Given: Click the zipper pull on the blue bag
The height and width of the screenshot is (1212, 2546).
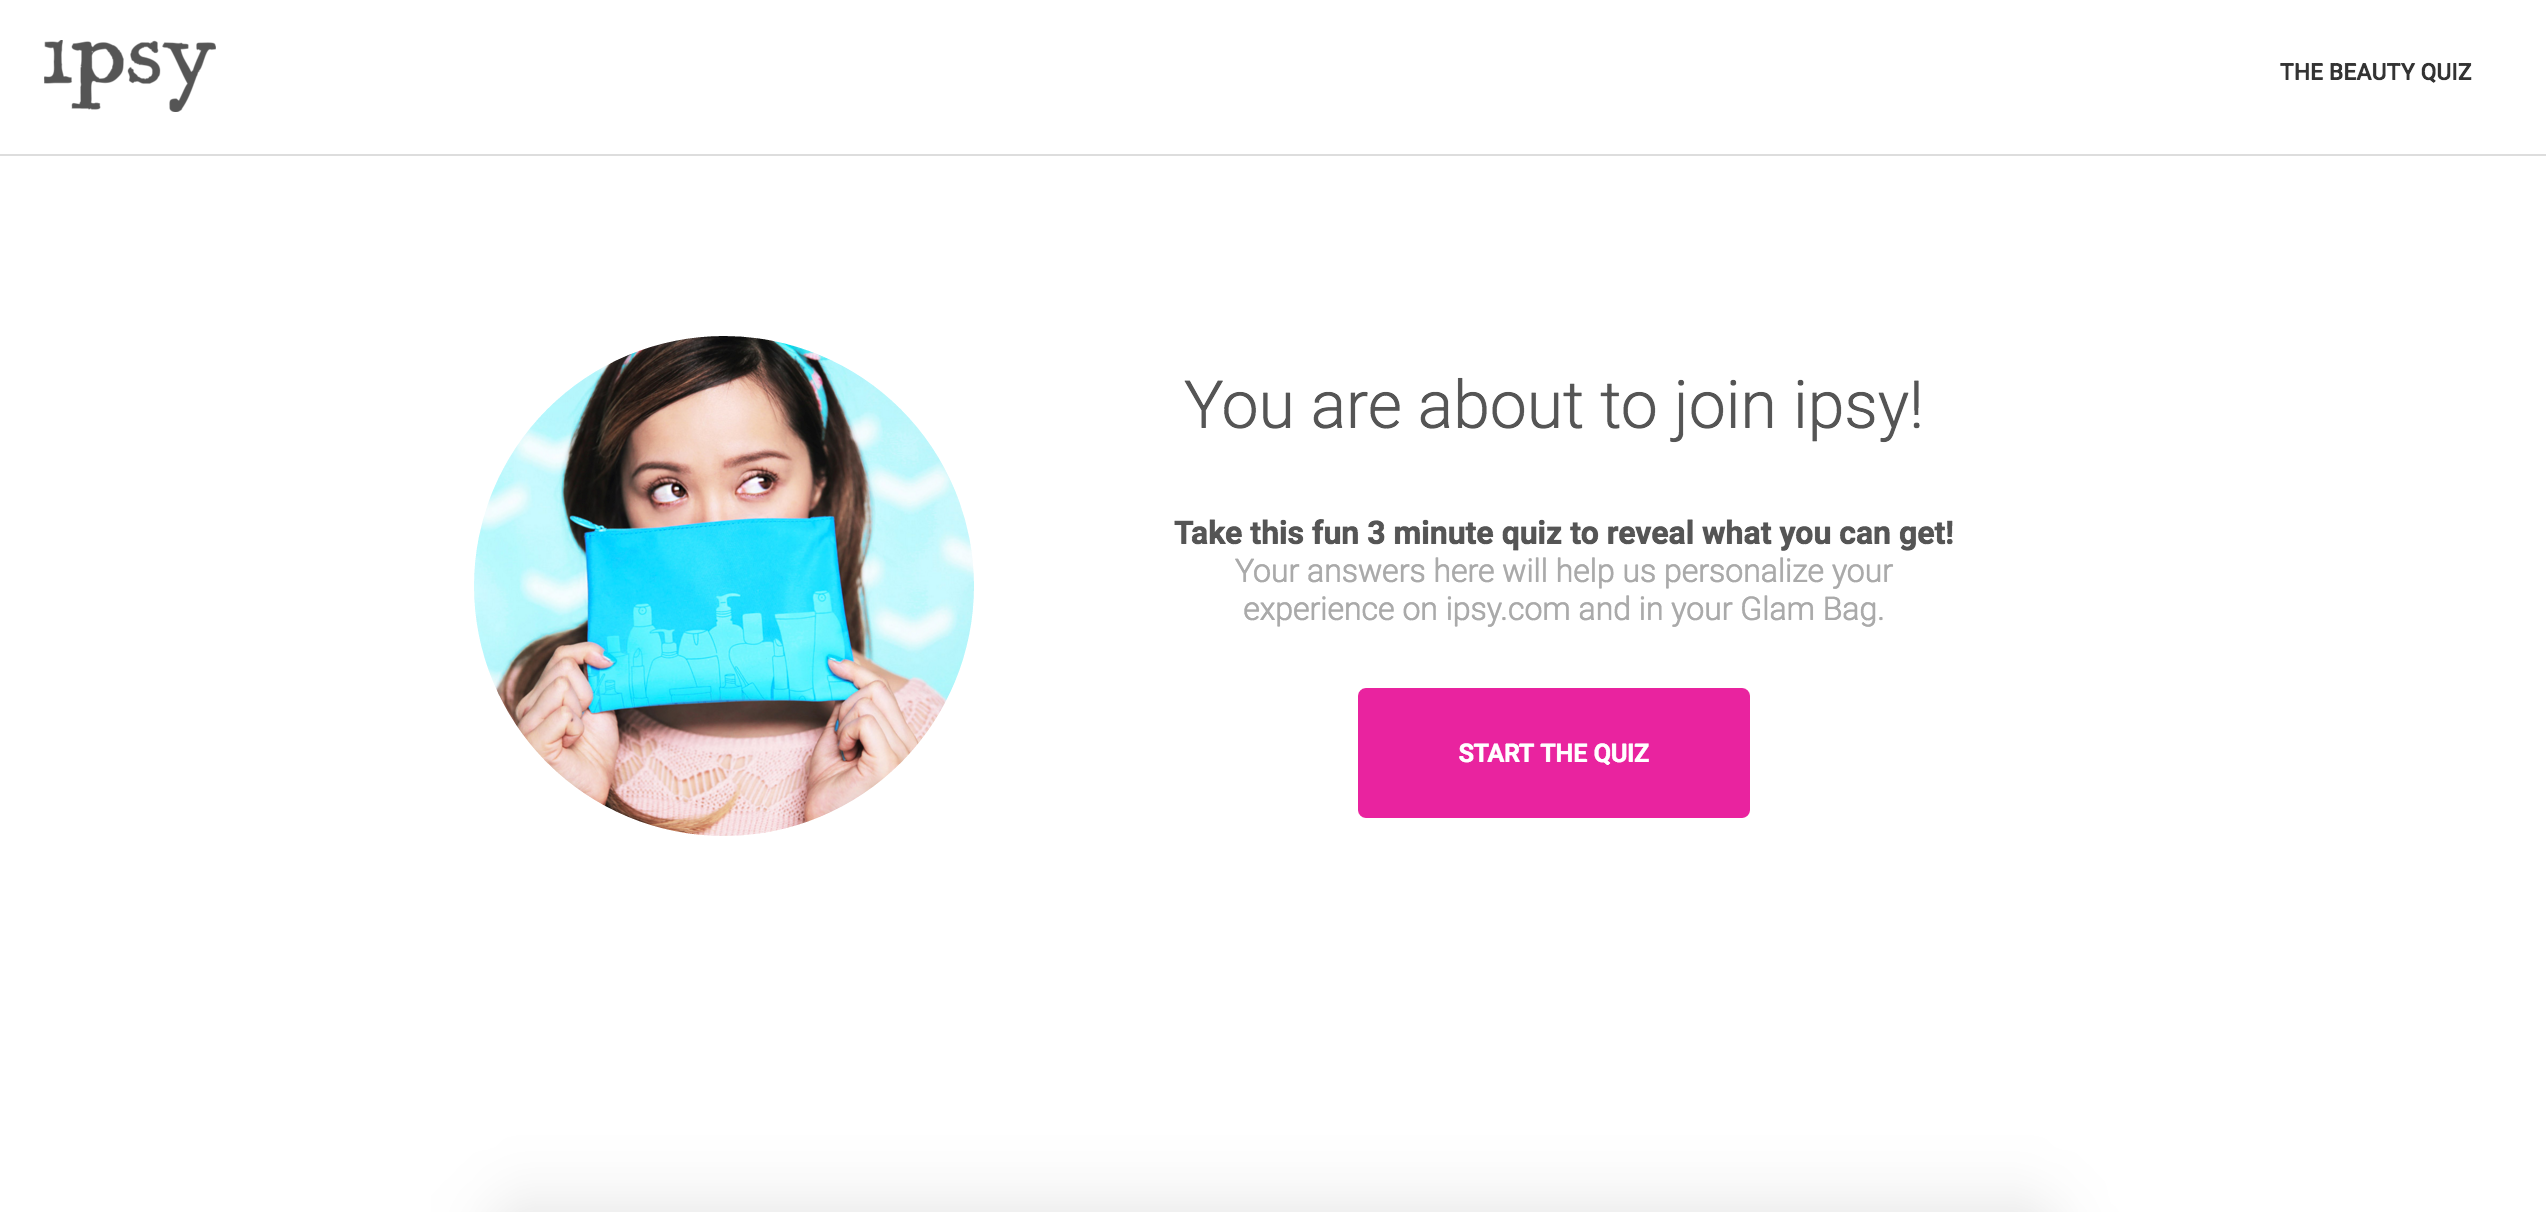Looking at the screenshot, I should coord(585,524).
